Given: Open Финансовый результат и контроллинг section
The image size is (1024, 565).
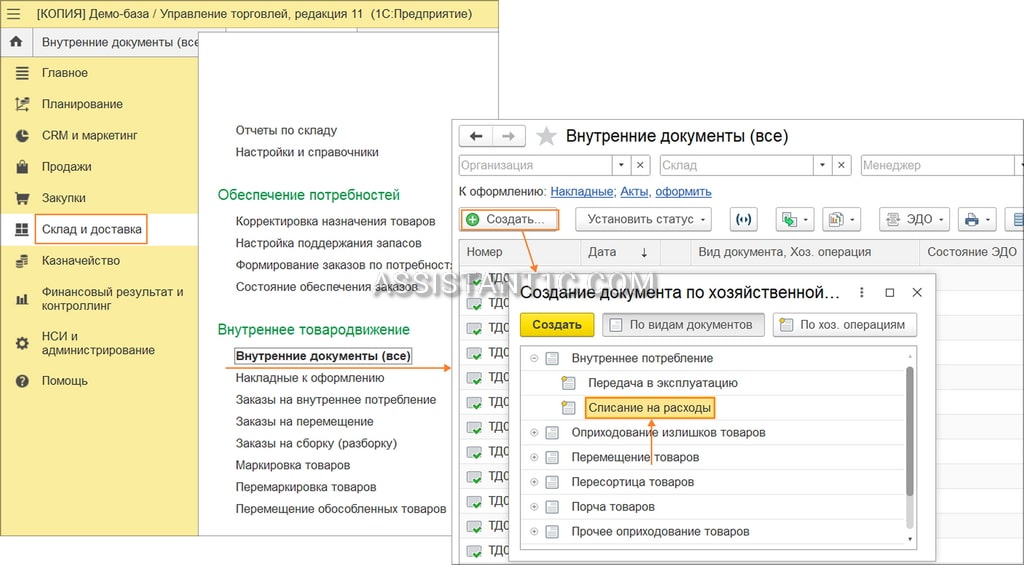Looking at the screenshot, I should tap(112, 299).
